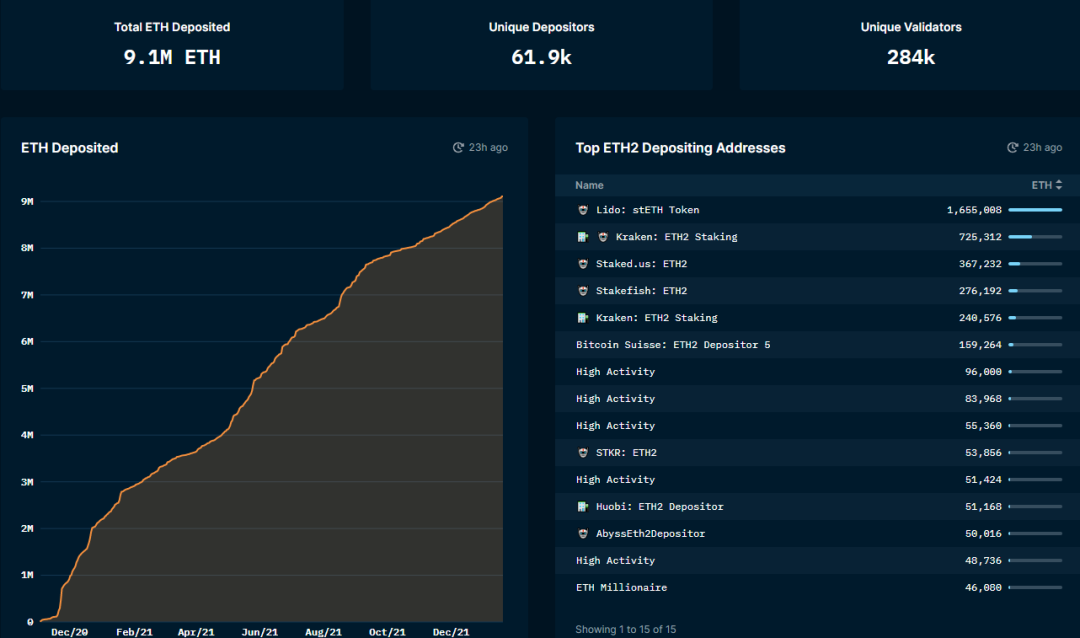Open the AbyssEth2Depositor address

click(x=650, y=533)
